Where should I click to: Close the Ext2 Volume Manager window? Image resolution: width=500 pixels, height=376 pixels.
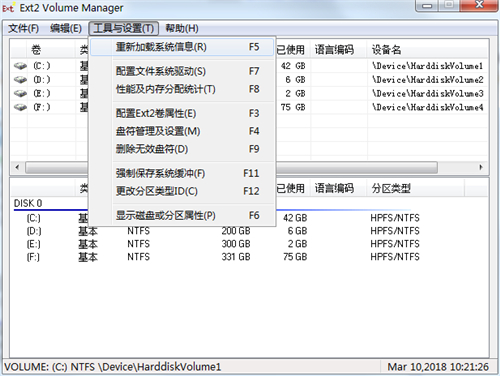point(479,5)
